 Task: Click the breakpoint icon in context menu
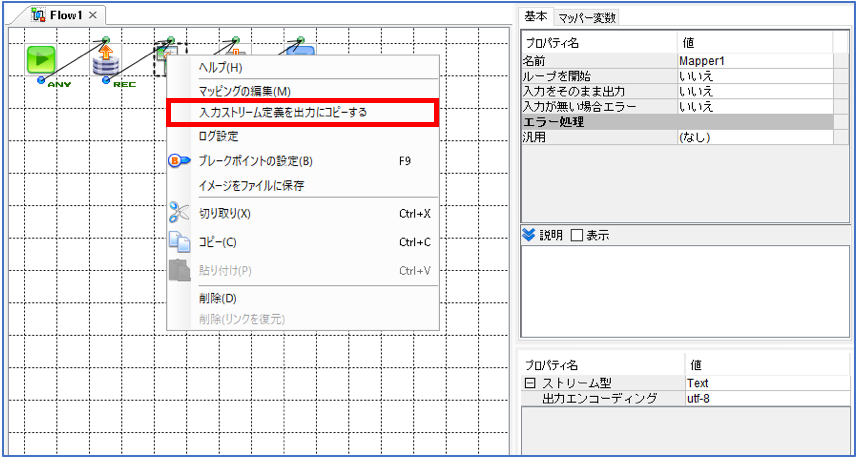[x=179, y=161]
